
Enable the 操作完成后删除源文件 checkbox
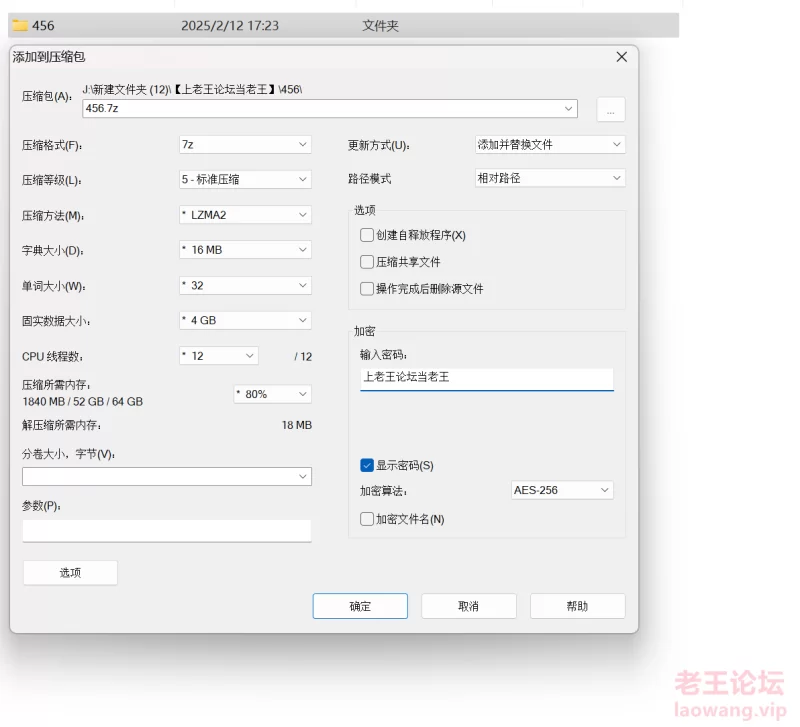(x=367, y=289)
